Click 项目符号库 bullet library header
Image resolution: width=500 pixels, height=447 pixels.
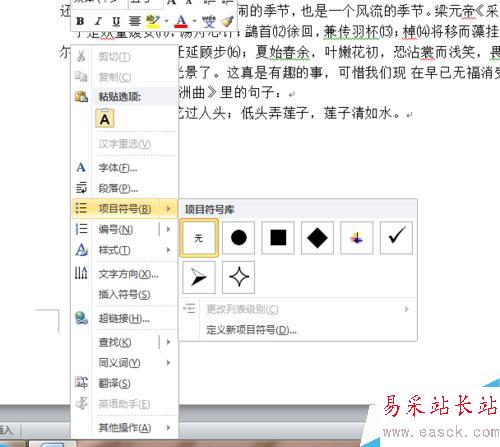tap(210, 209)
